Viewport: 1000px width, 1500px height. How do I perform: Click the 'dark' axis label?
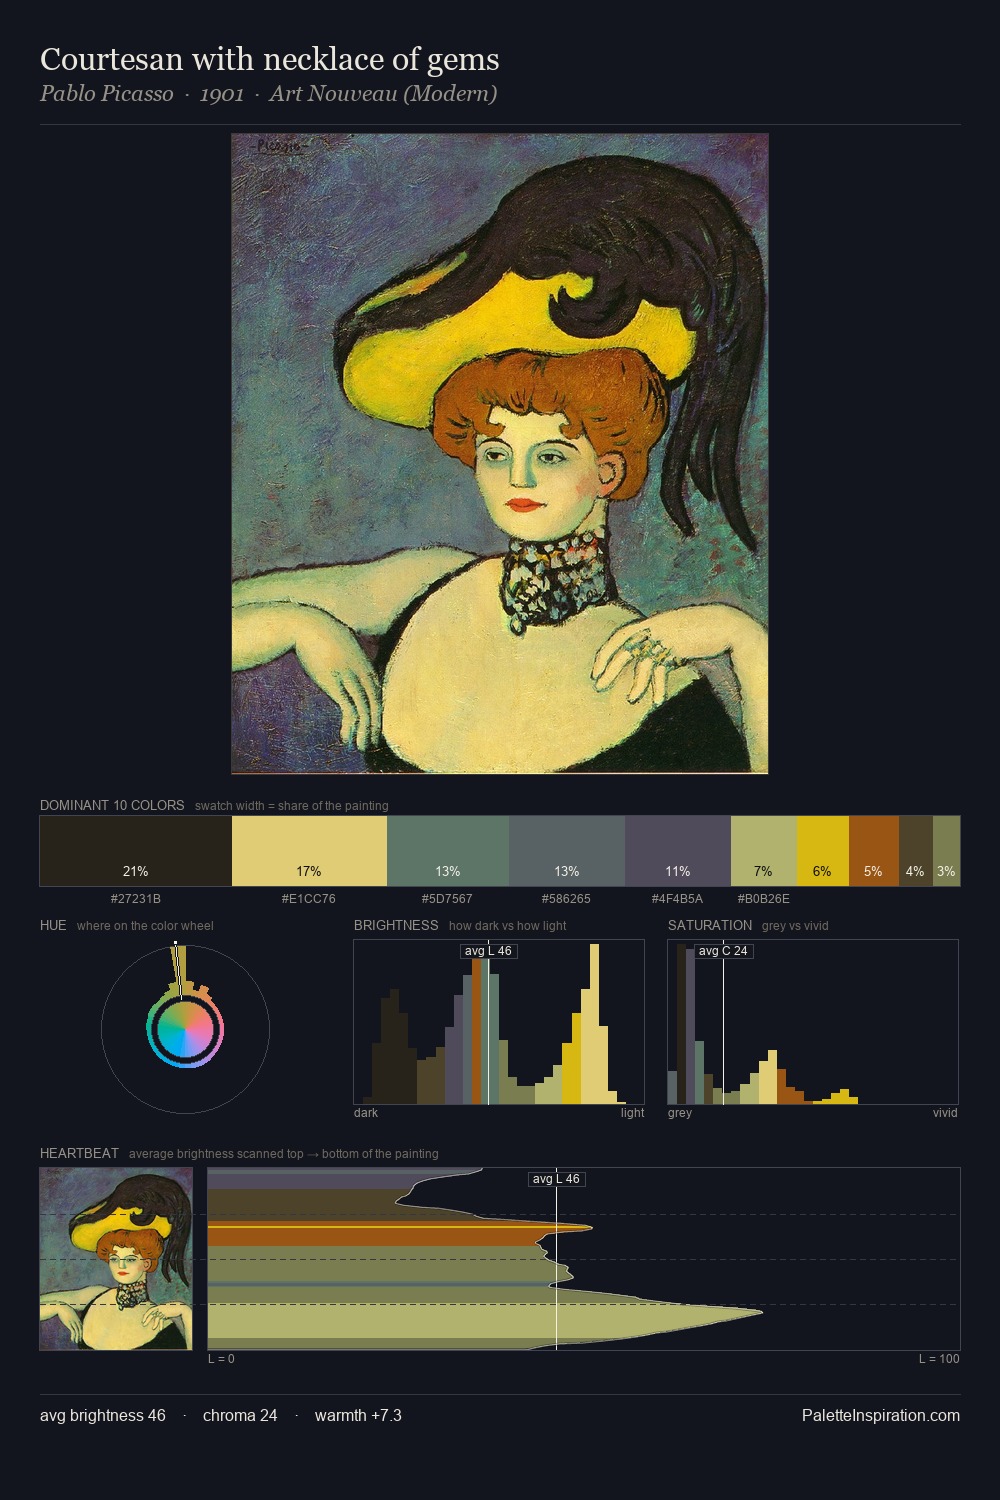pyautogui.click(x=366, y=1113)
